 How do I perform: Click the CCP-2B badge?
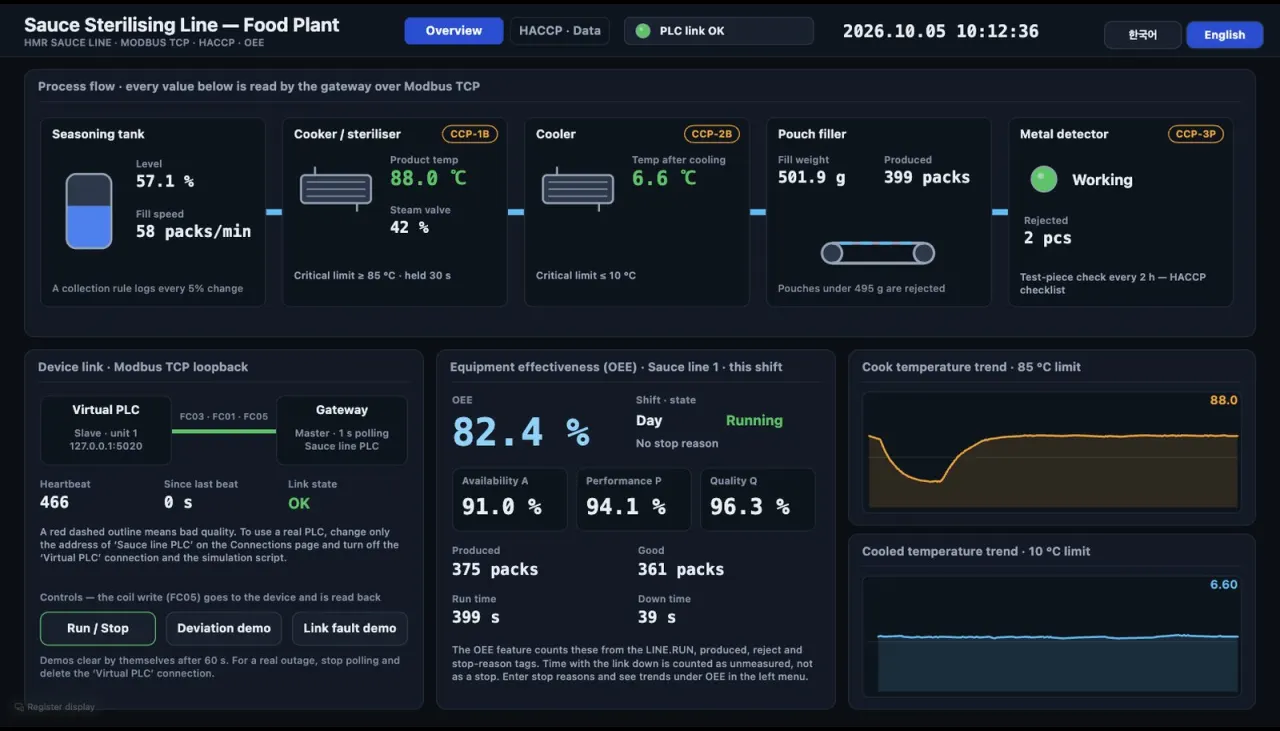712,134
